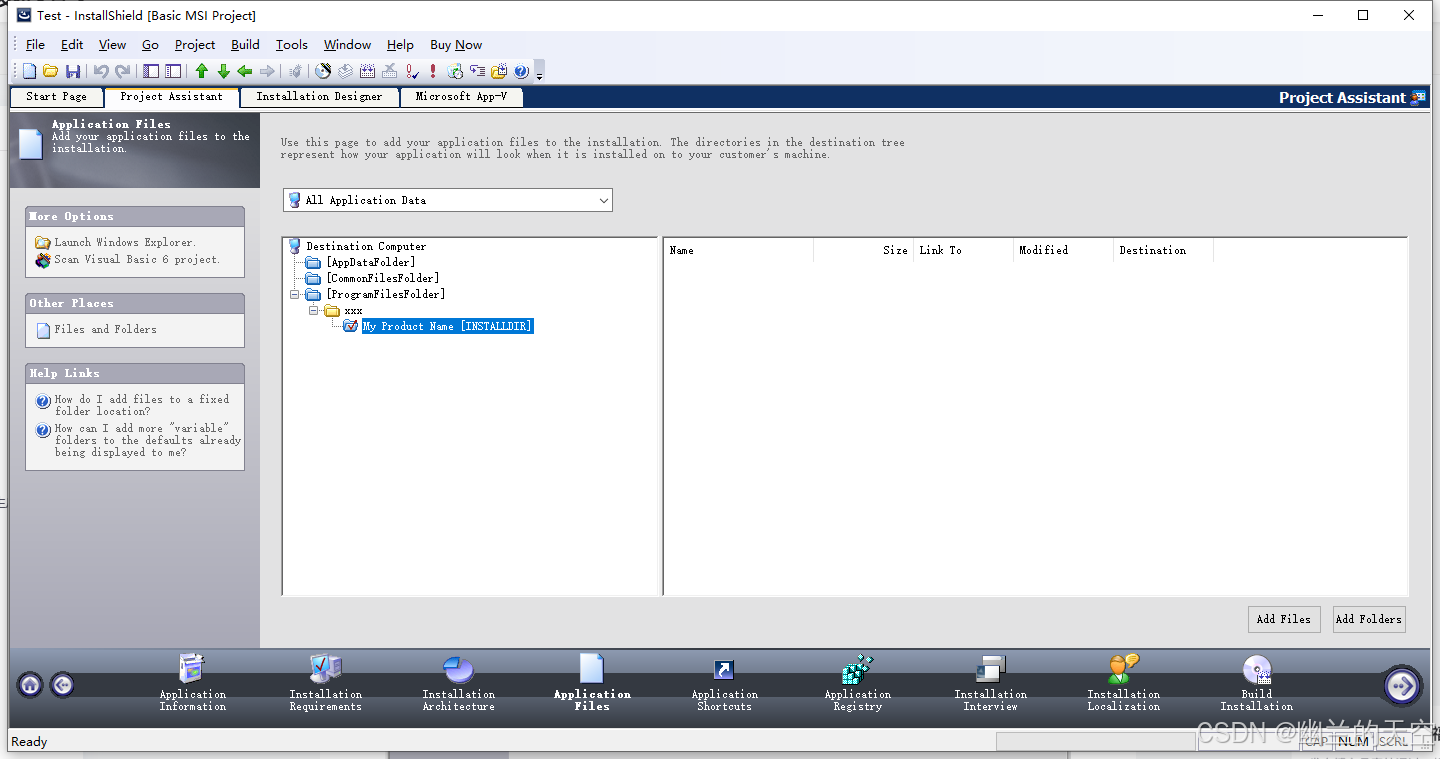Collapse the [ProgramFilesFolder] tree node
1440x759 pixels.
[296, 294]
